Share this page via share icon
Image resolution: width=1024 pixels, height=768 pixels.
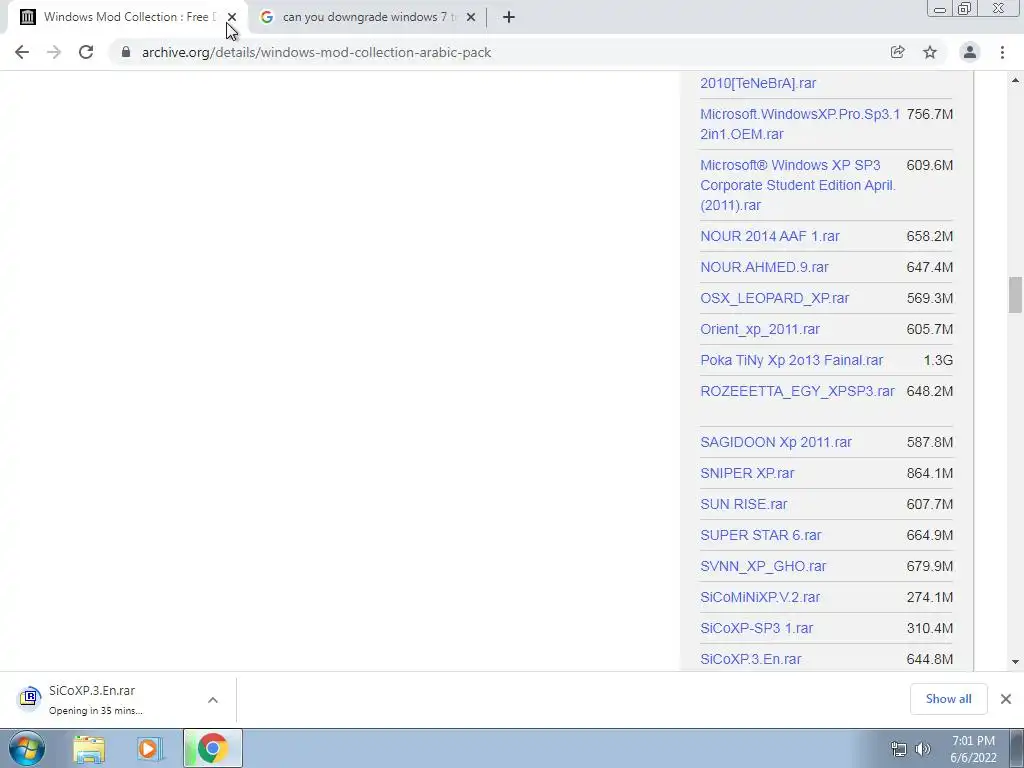(897, 52)
